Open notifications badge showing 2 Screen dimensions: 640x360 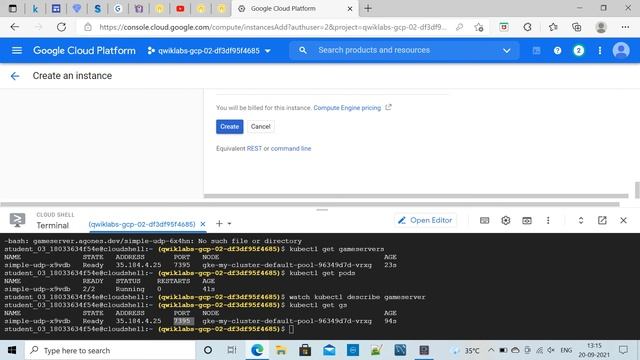[578, 51]
